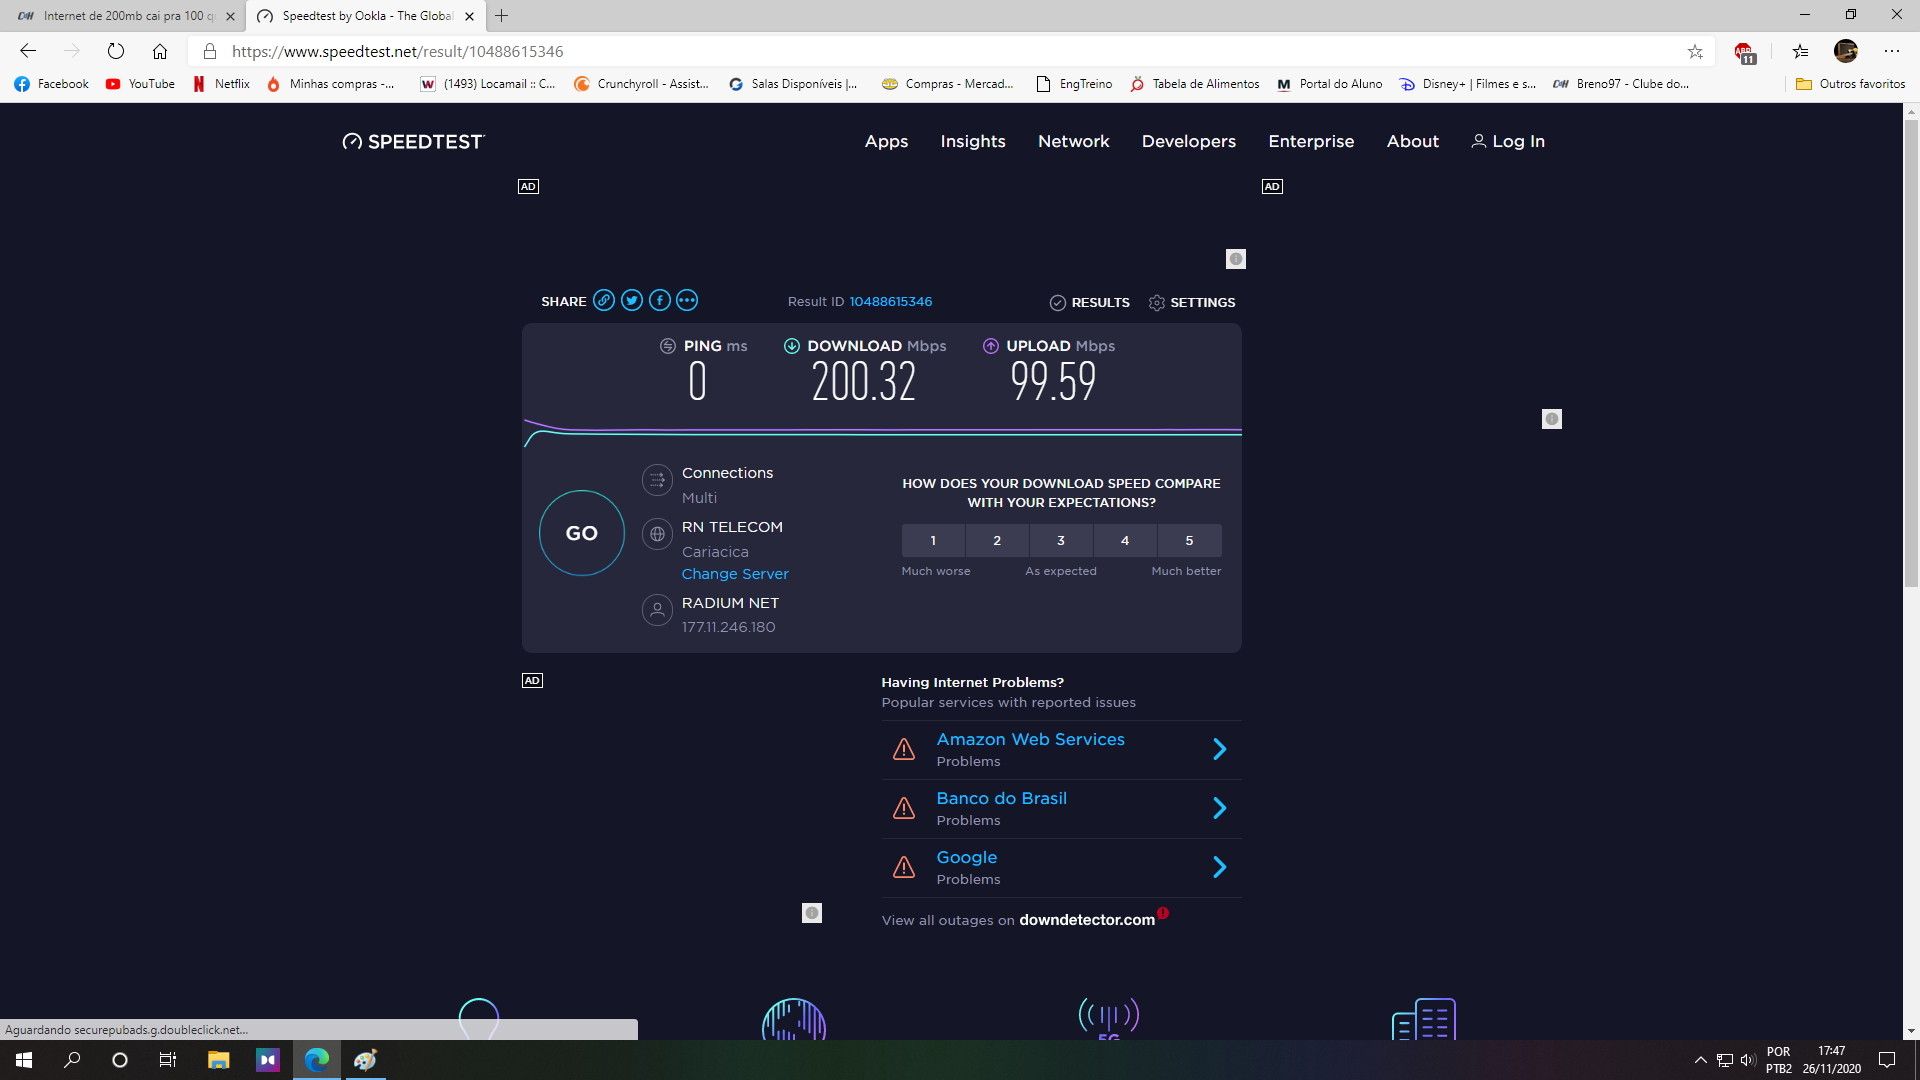Rate download speed as 1
The image size is (1920, 1080).
pyautogui.click(x=933, y=541)
